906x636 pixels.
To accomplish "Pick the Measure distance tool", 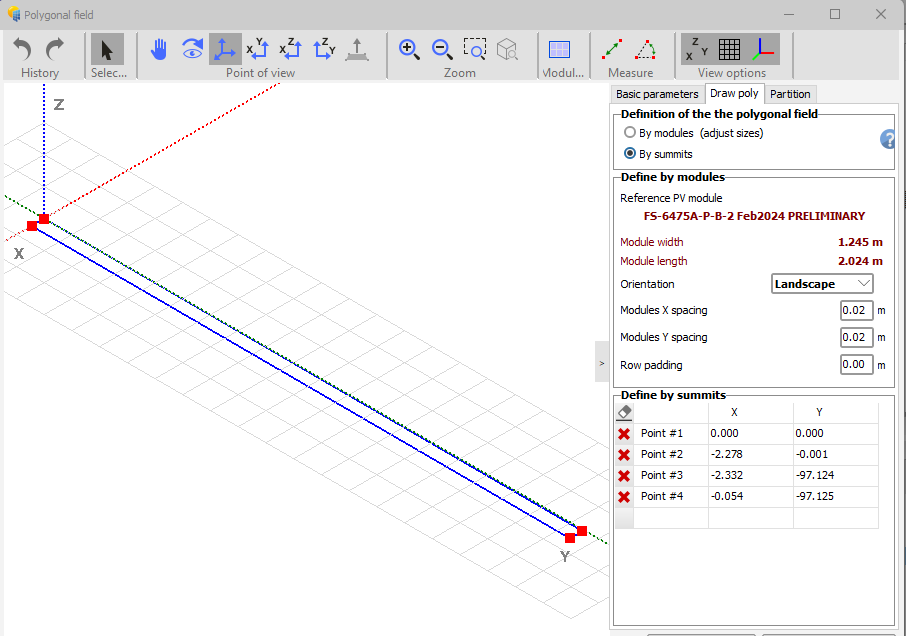I will [613, 49].
